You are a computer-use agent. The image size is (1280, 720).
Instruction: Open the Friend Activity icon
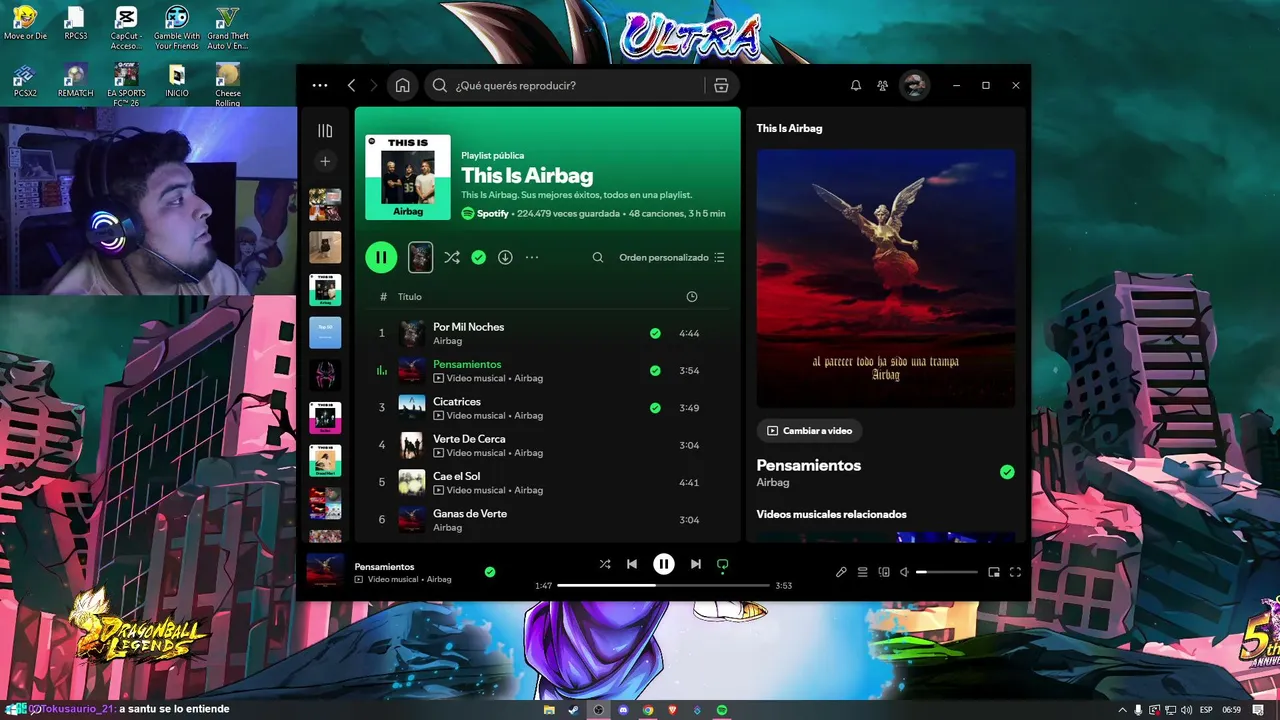pos(882,85)
